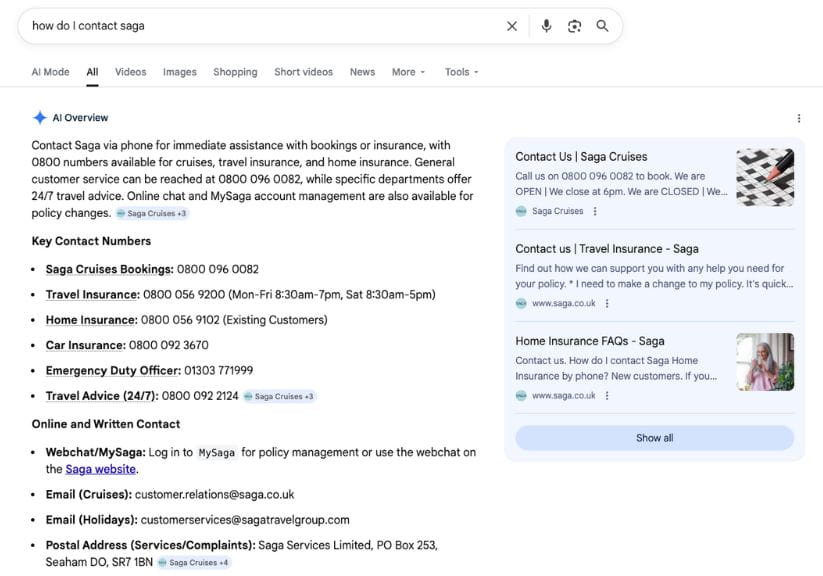The image size is (823, 576).
Task: Switch to the News tab
Action: [361, 72]
